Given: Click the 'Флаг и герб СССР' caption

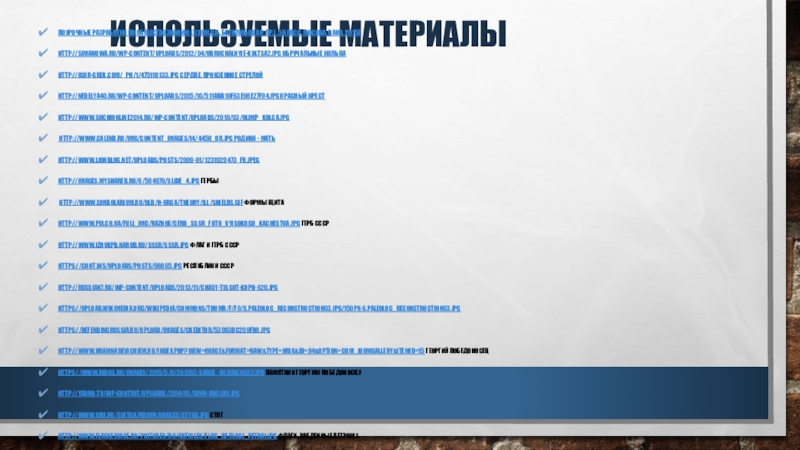Looking at the screenshot, I should pyautogui.click(x=214, y=245).
